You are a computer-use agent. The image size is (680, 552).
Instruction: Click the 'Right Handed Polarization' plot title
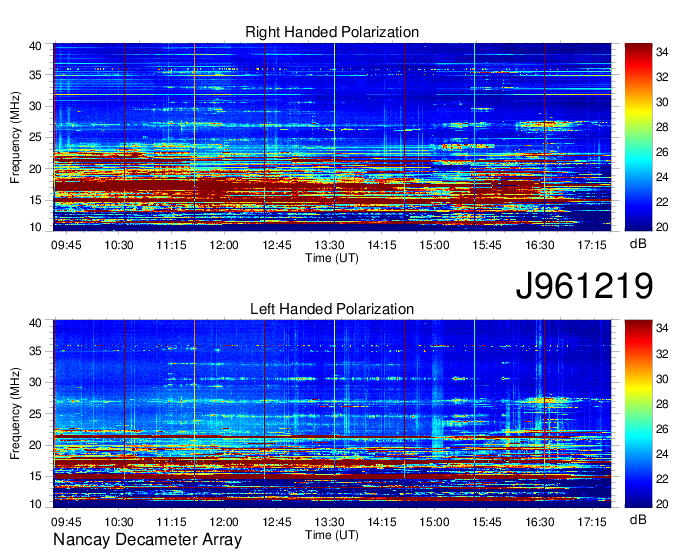332,32
